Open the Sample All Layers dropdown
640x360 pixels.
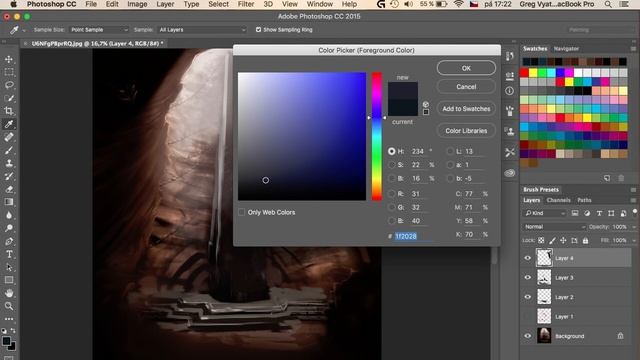(202, 29)
